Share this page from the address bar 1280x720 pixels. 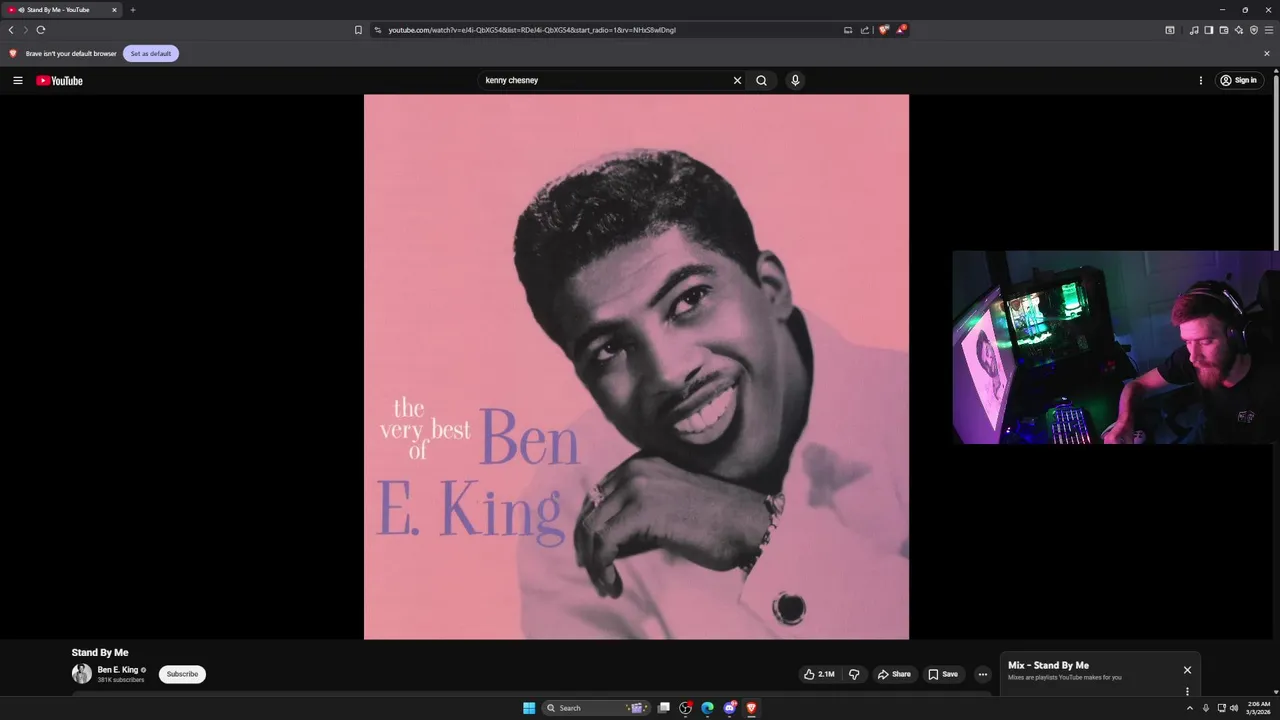coord(865,30)
